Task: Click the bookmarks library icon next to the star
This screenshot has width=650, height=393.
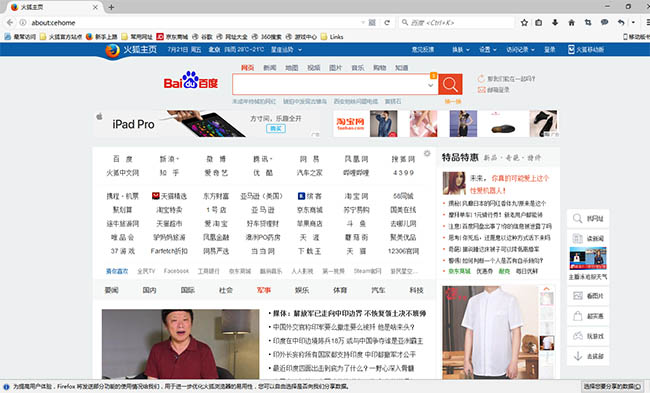Action: (x=538, y=22)
